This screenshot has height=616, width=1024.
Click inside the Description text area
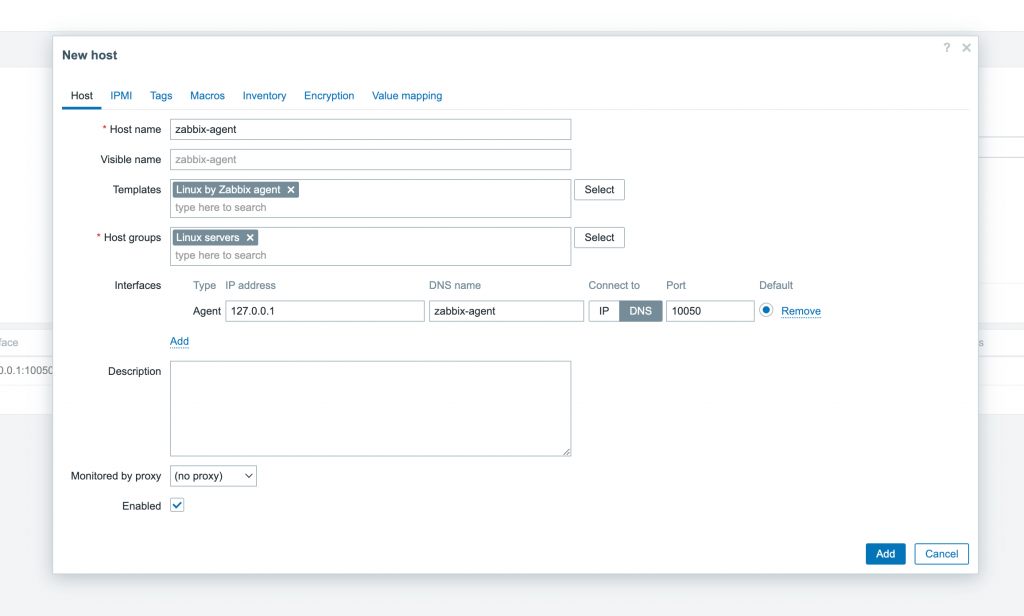click(x=370, y=408)
